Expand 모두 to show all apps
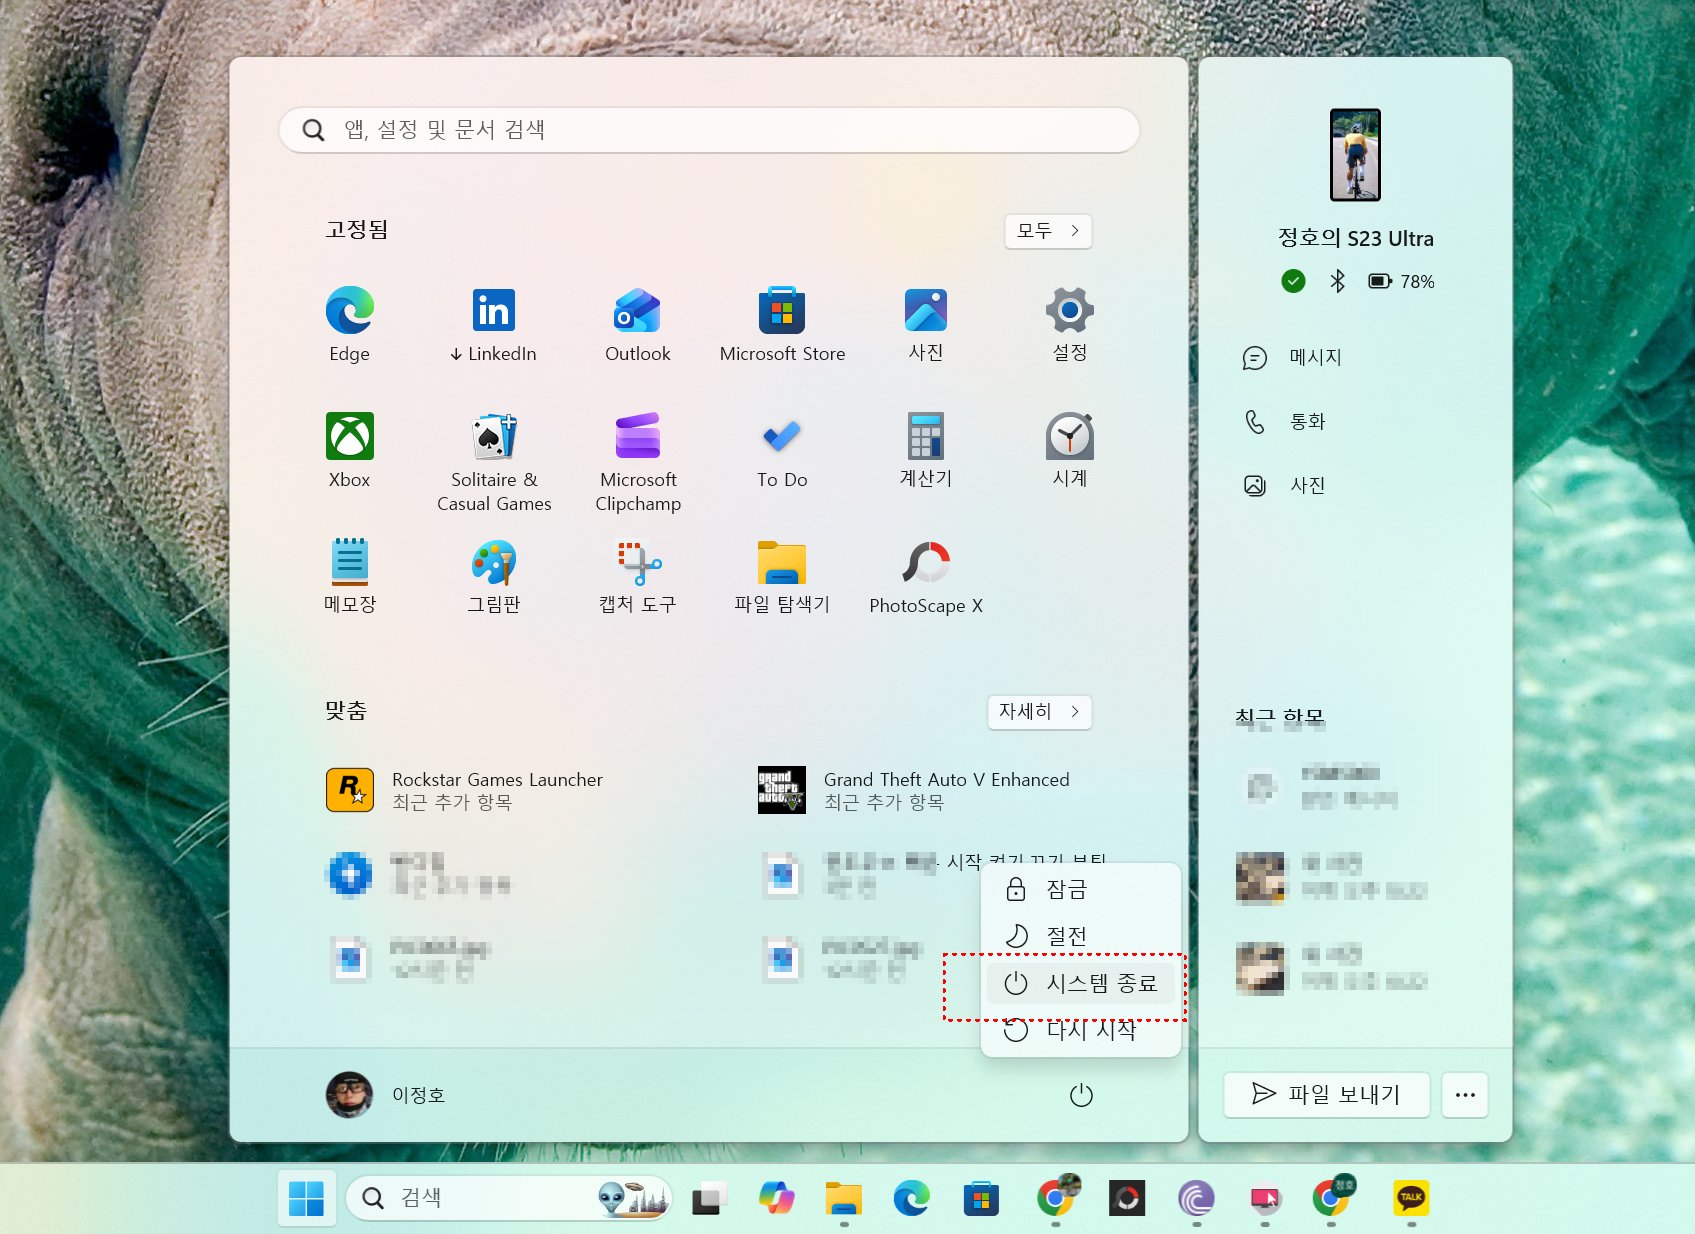Viewport: 1695px width, 1234px height. pyautogui.click(x=1047, y=231)
